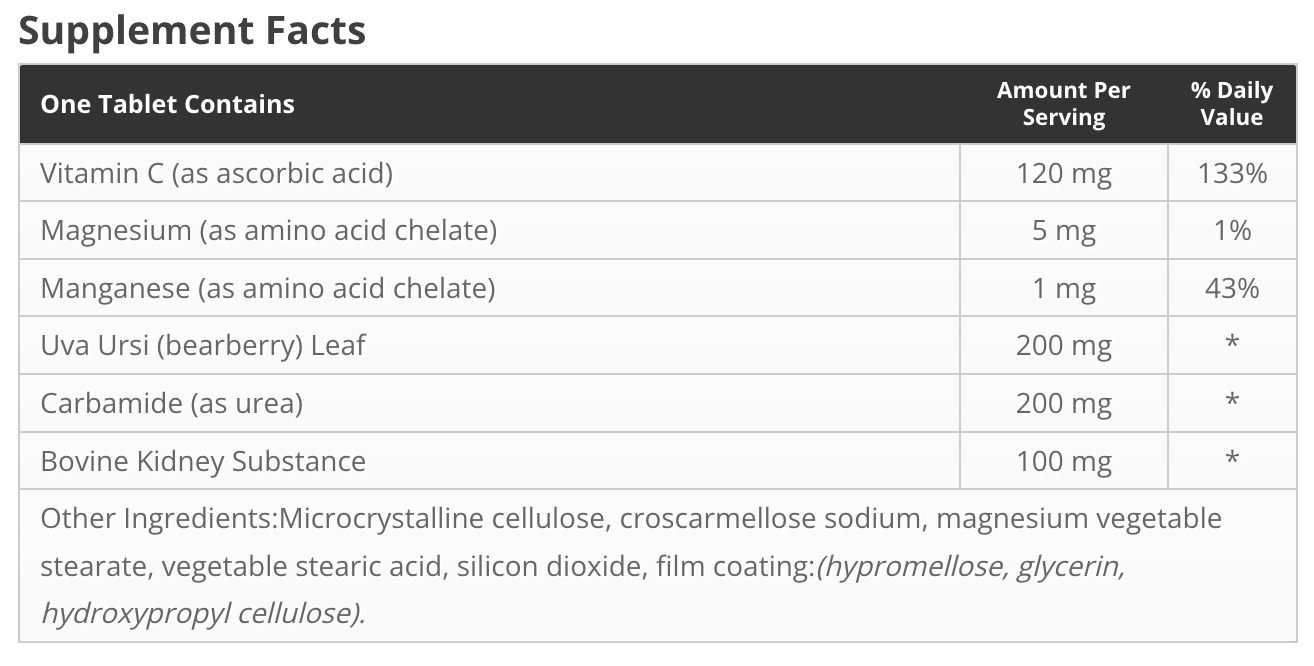1314x666 pixels.
Task: Select the 5 mg amount for Magnesium
Action: [1063, 232]
